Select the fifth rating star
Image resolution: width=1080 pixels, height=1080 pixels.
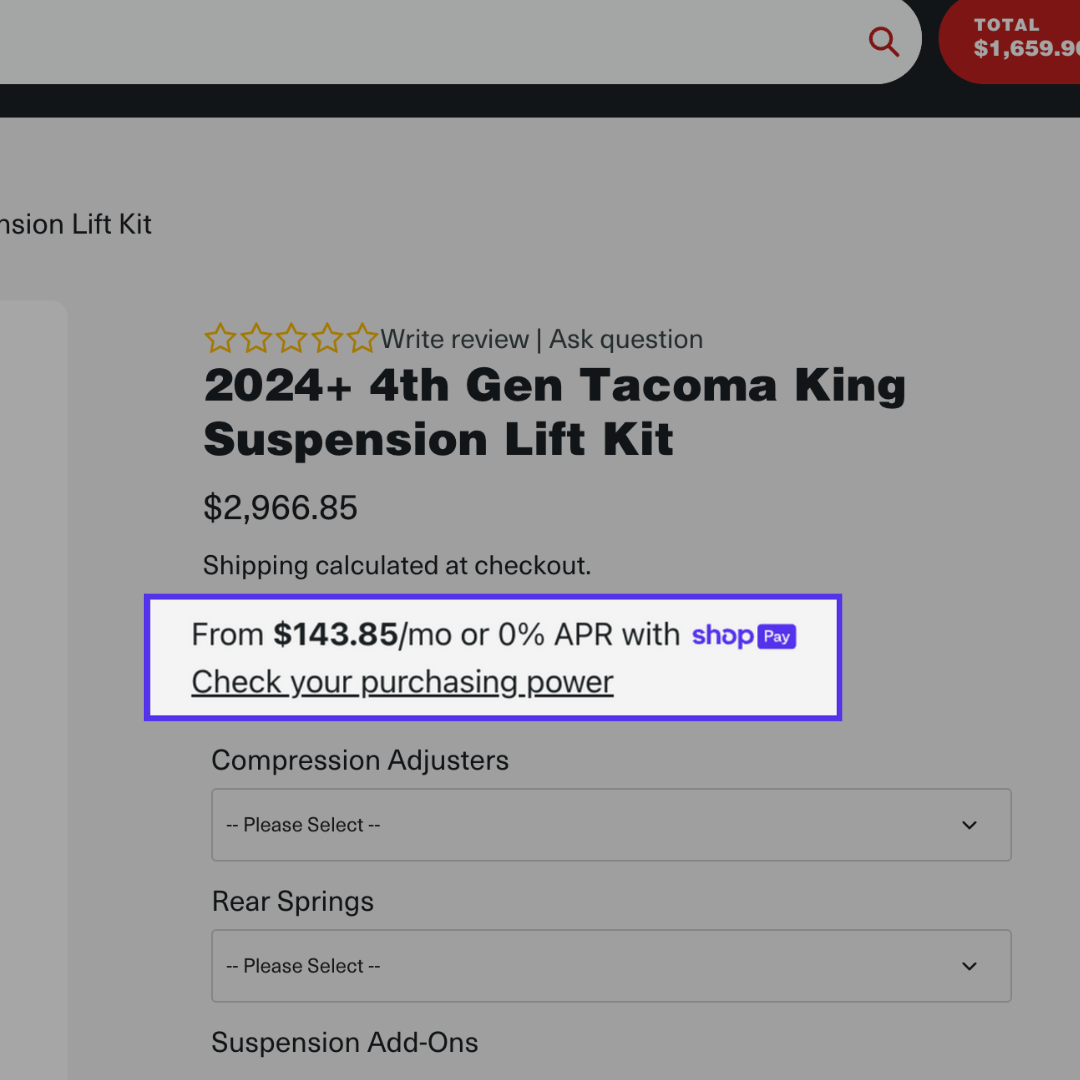pos(362,339)
